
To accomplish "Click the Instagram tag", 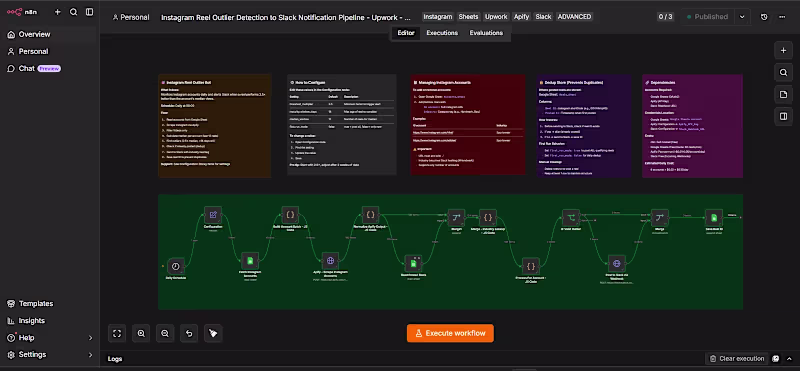I will [438, 17].
